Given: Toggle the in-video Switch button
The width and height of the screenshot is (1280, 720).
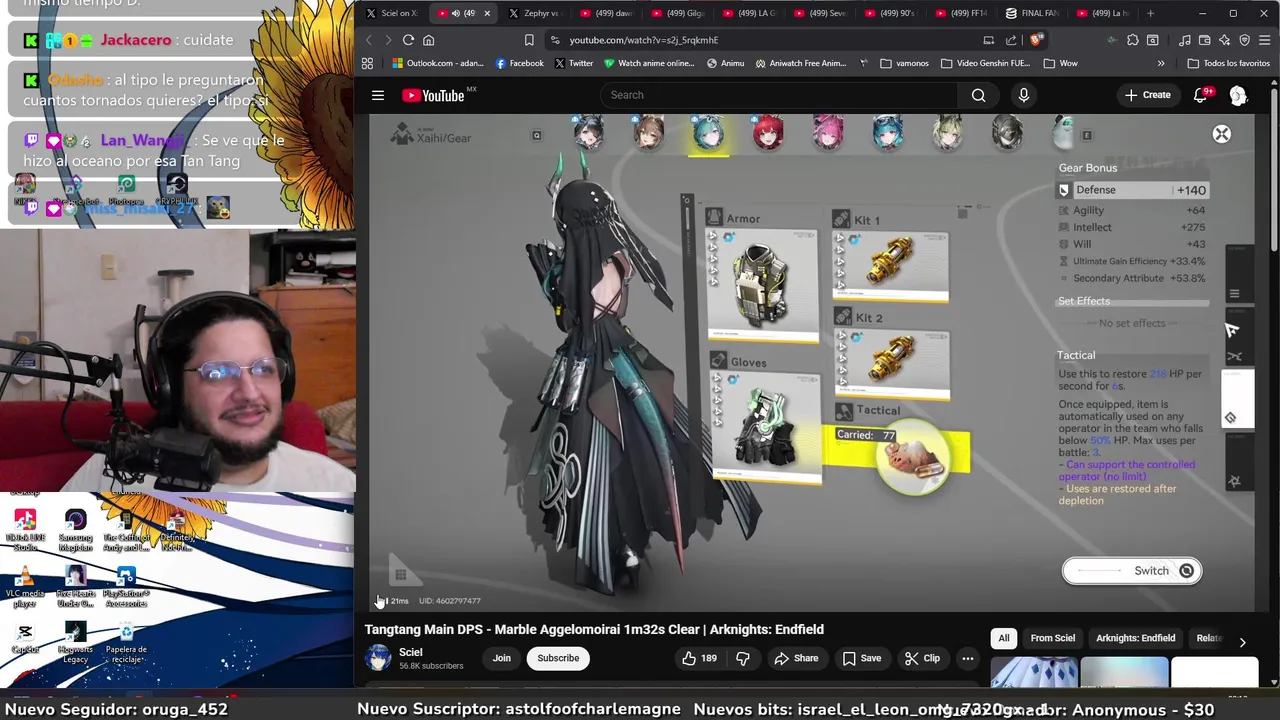Looking at the screenshot, I should pos(1131,571).
